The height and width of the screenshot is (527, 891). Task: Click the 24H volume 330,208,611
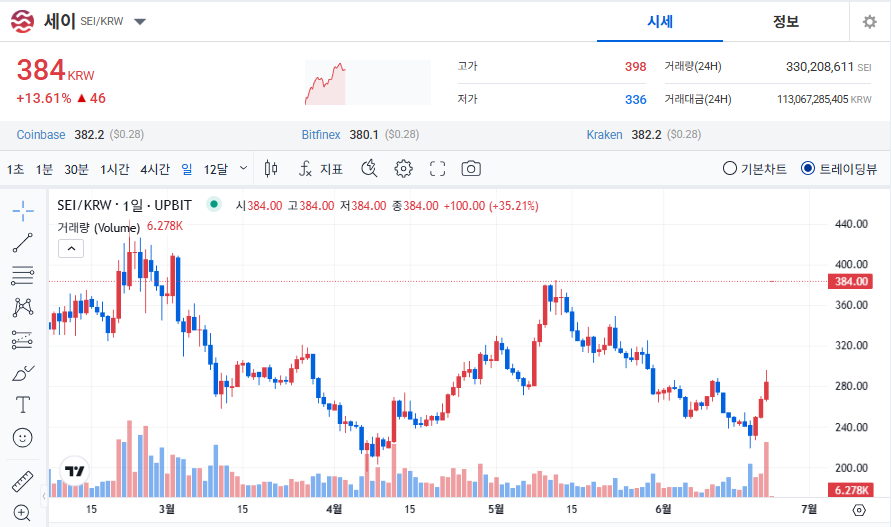[819, 67]
